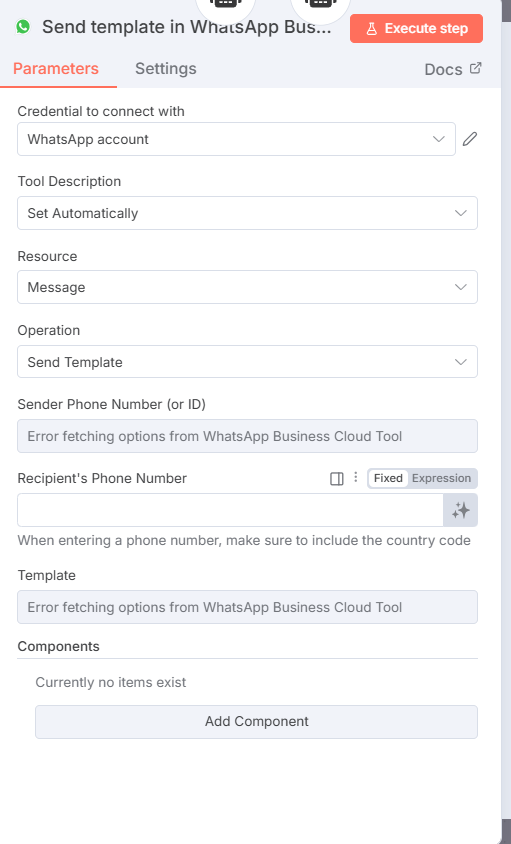Click the flask icon on Execute step
This screenshot has width=511, height=844.
tap(372, 29)
